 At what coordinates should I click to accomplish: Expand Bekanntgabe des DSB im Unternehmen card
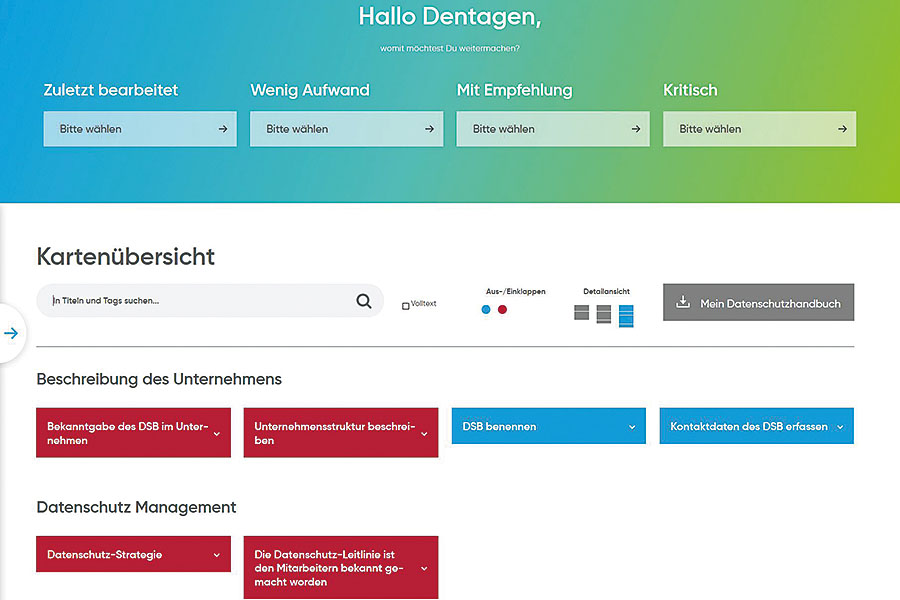216,434
